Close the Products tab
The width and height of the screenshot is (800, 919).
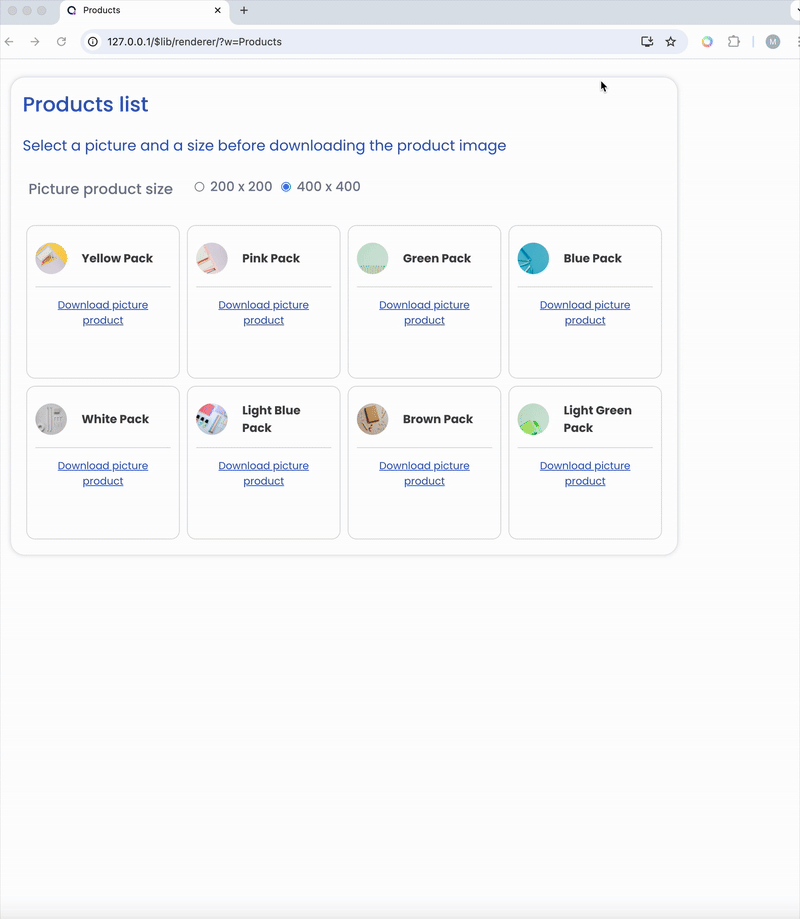(218, 10)
